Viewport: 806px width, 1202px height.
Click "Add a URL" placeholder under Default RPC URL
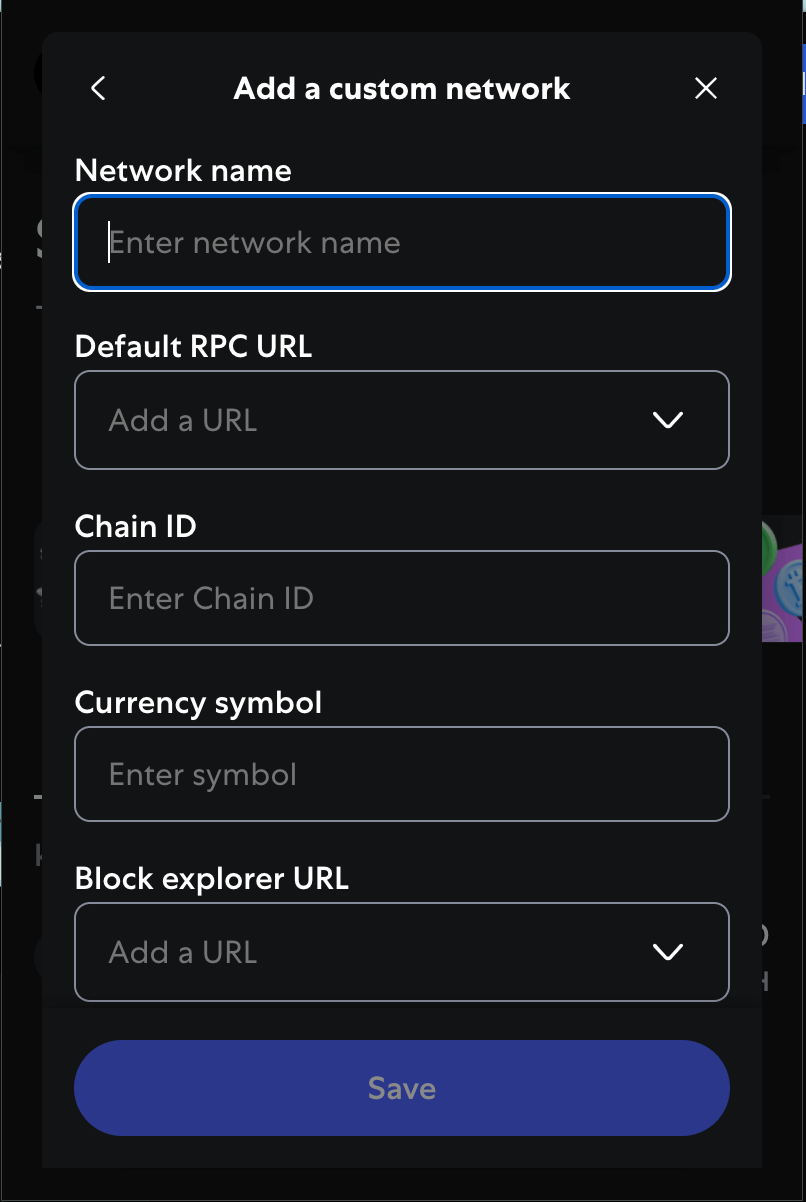point(183,420)
